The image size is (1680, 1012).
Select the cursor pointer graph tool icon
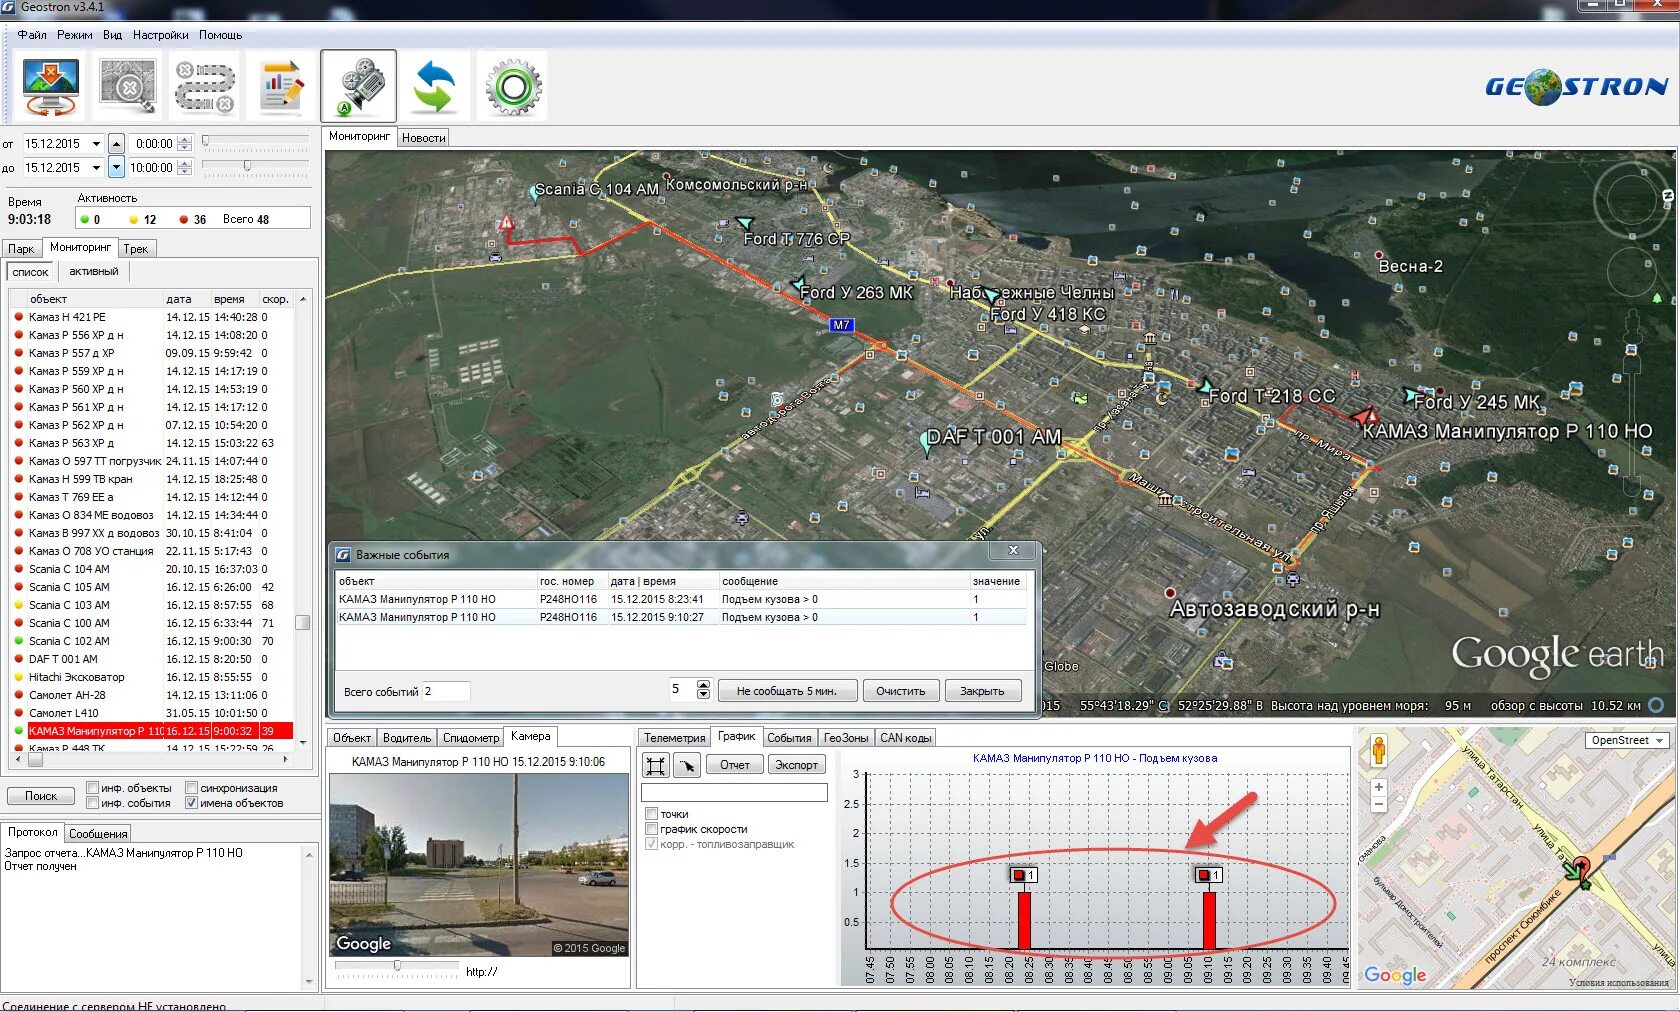[x=686, y=765]
